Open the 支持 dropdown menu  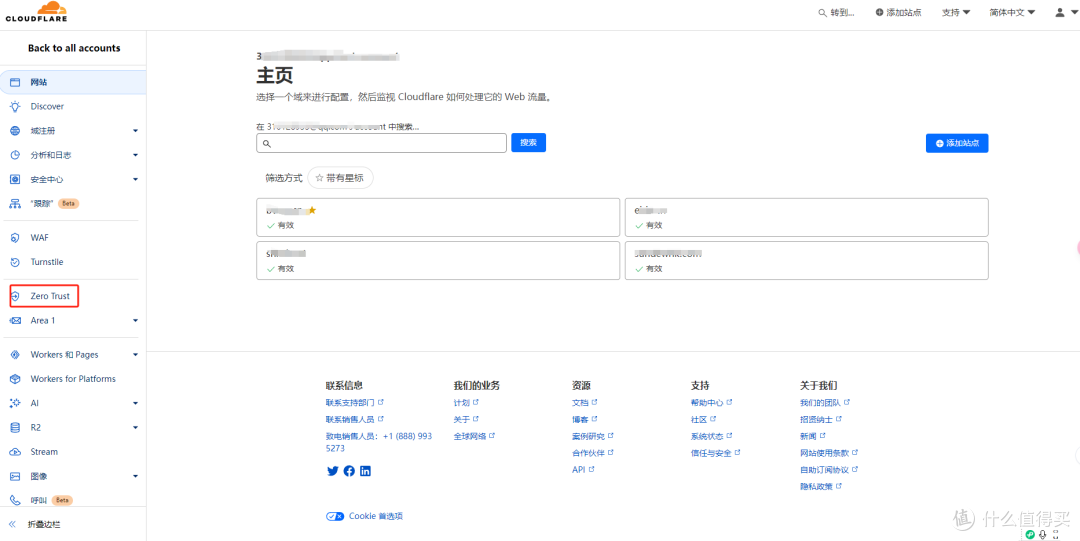click(x=956, y=12)
